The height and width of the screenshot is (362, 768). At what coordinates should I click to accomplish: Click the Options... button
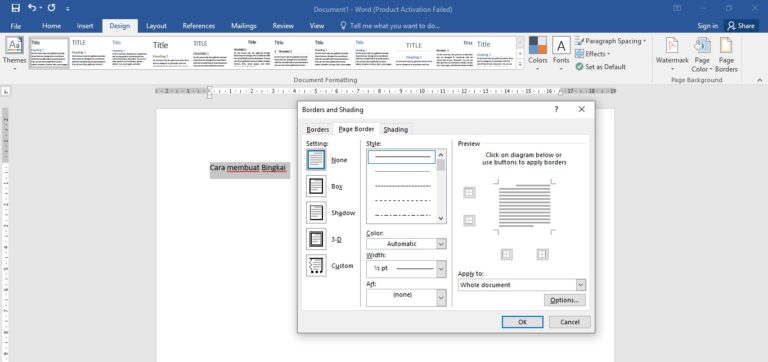[x=564, y=300]
